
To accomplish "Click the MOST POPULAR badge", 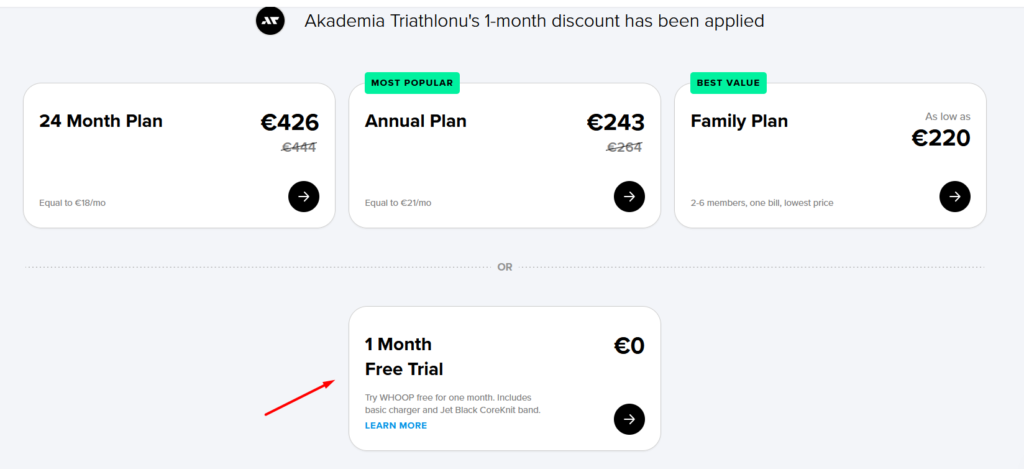I will pyautogui.click(x=411, y=82).
